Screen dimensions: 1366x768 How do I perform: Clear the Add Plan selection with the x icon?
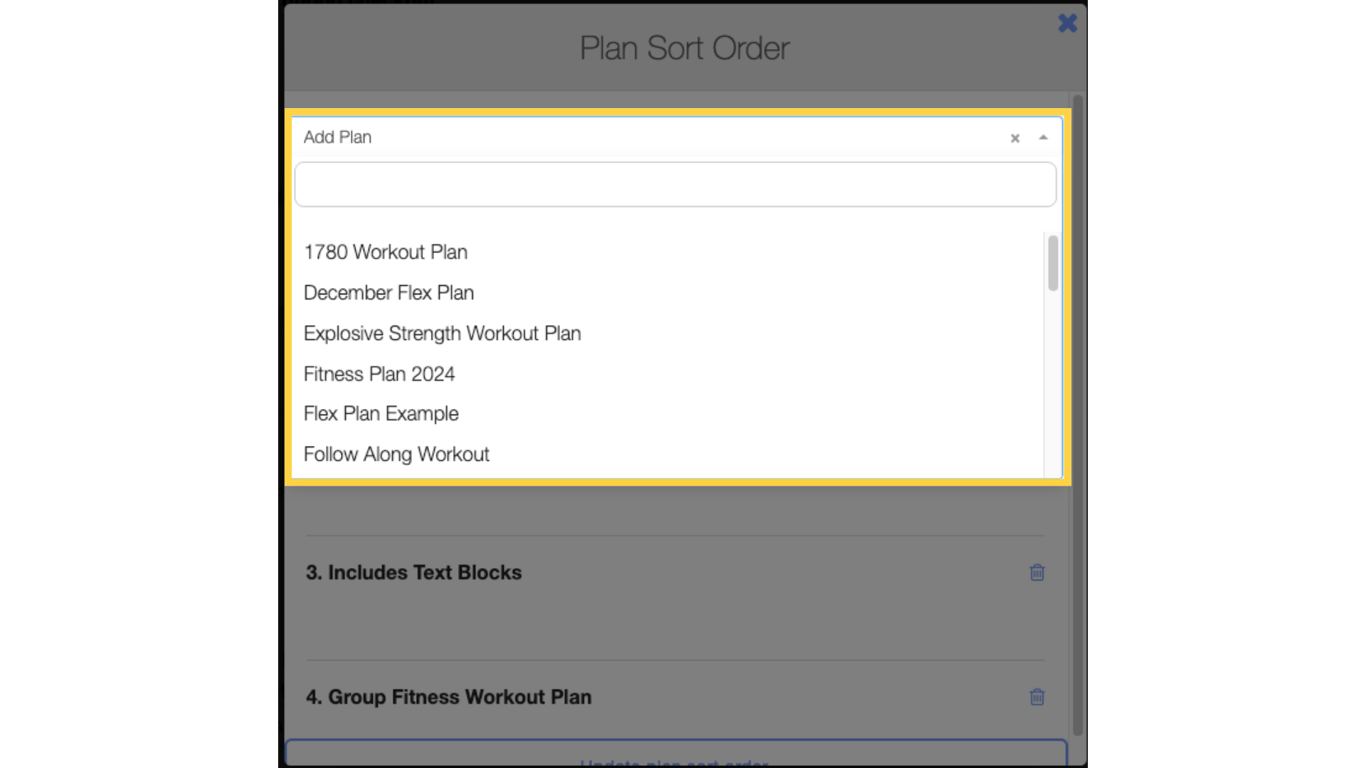click(1014, 138)
